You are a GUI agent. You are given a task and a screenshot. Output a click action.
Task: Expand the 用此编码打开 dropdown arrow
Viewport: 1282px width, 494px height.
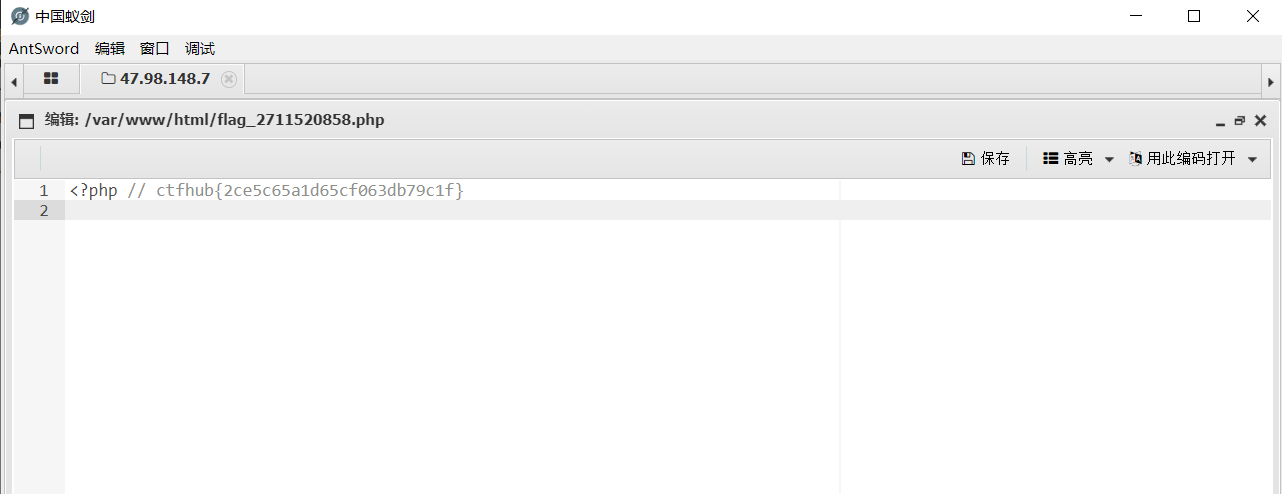tap(1252, 160)
